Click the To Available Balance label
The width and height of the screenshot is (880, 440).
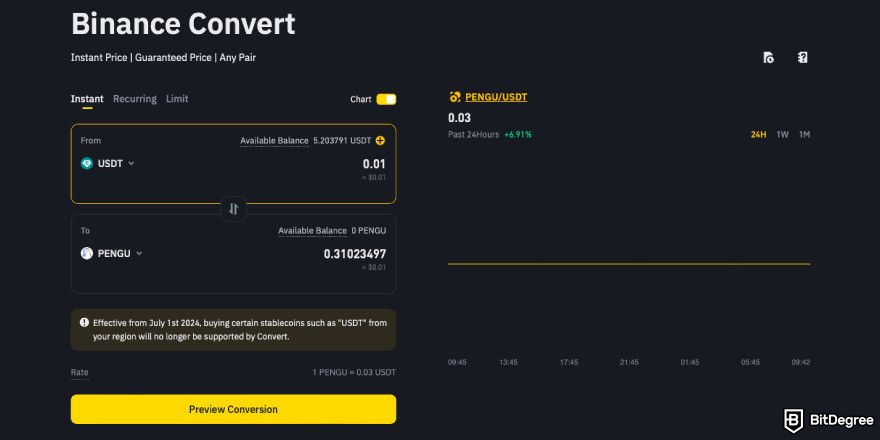point(313,231)
